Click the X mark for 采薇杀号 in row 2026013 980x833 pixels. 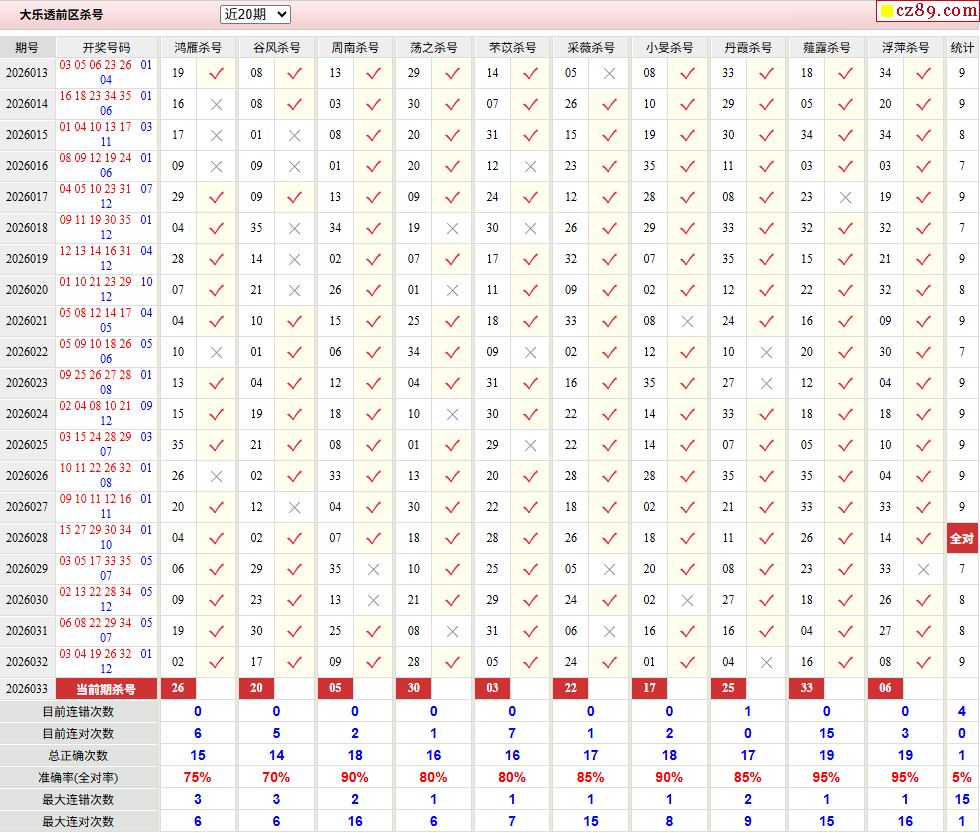pos(609,73)
